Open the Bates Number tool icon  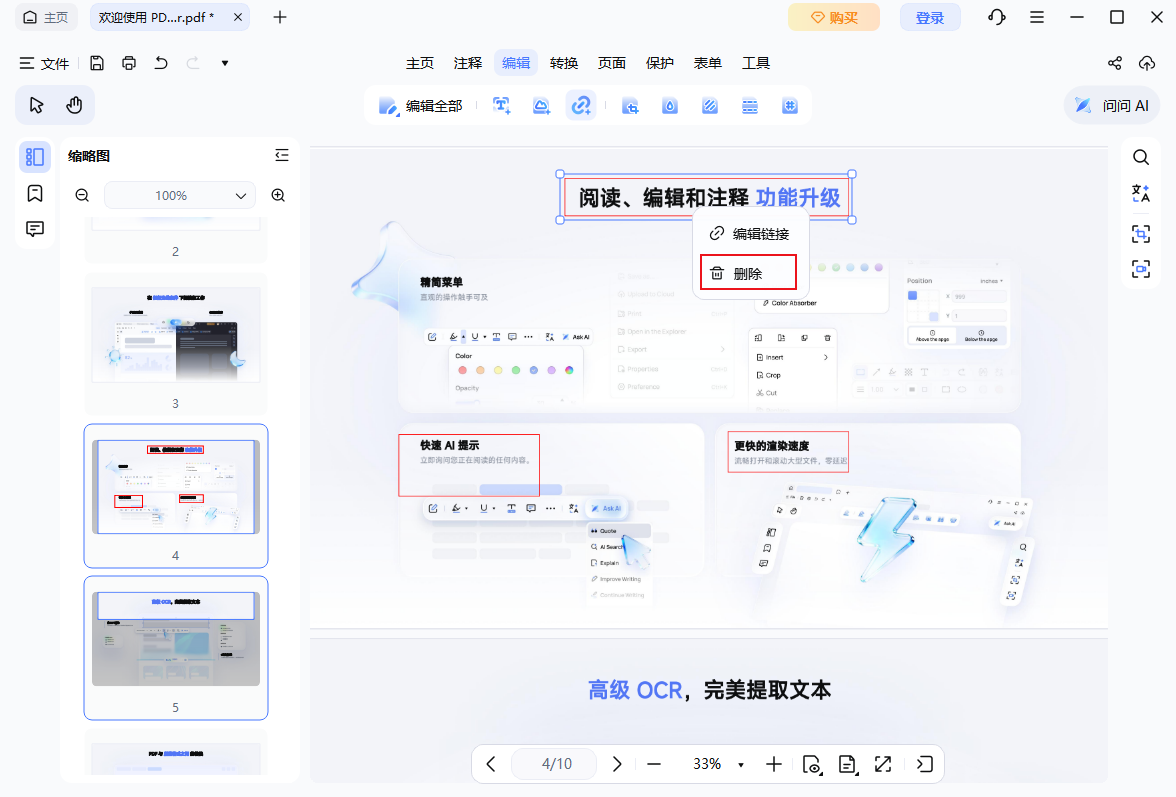click(x=790, y=106)
